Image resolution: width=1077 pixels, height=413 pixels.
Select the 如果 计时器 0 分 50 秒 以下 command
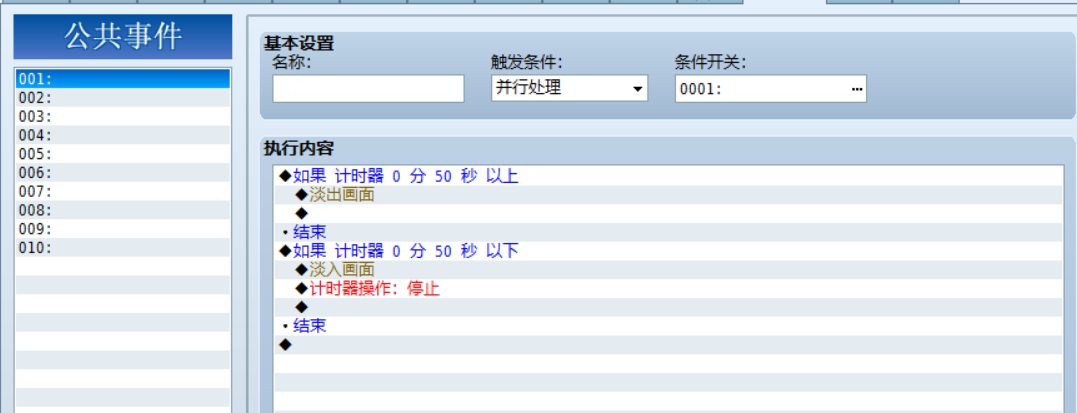pyautogui.click(x=668, y=251)
